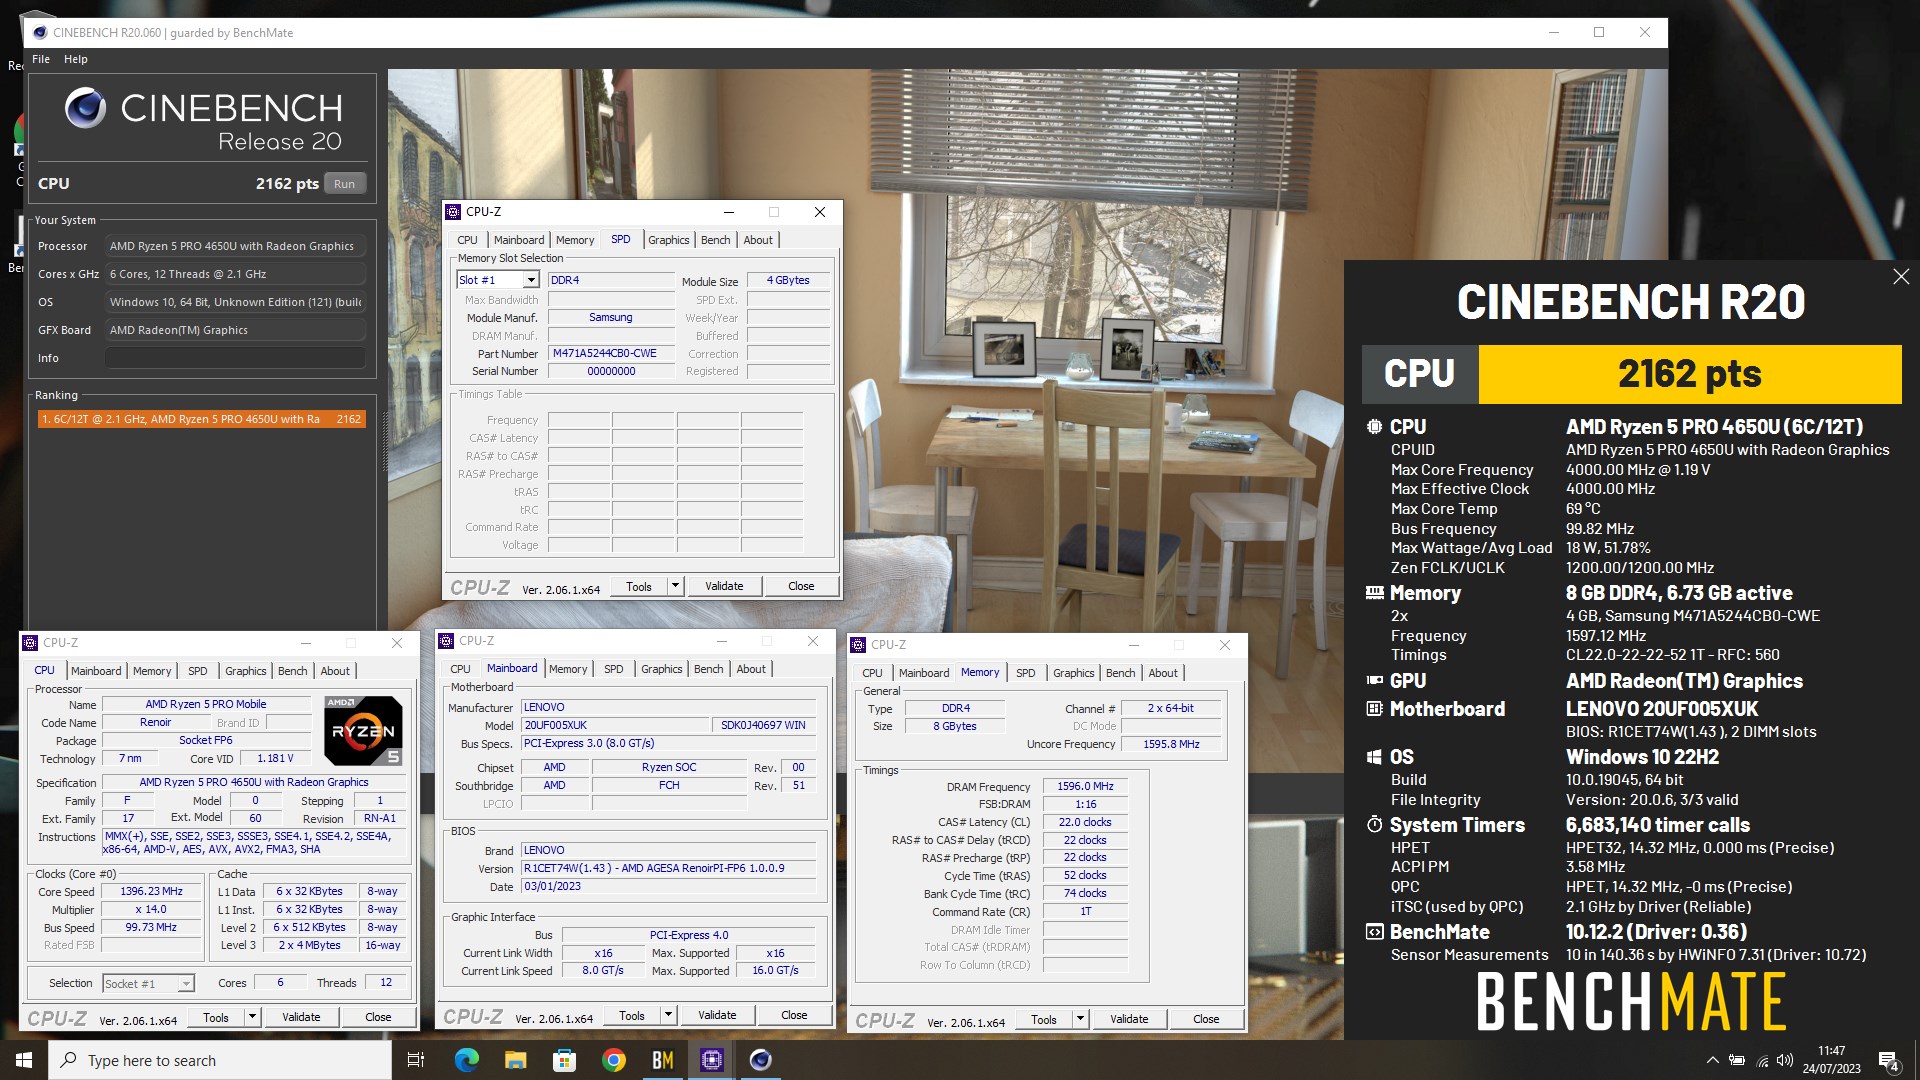Click Validate in Mainboard CPU-Z window
Image resolution: width=1920 pixels, height=1080 pixels.
717,1015
